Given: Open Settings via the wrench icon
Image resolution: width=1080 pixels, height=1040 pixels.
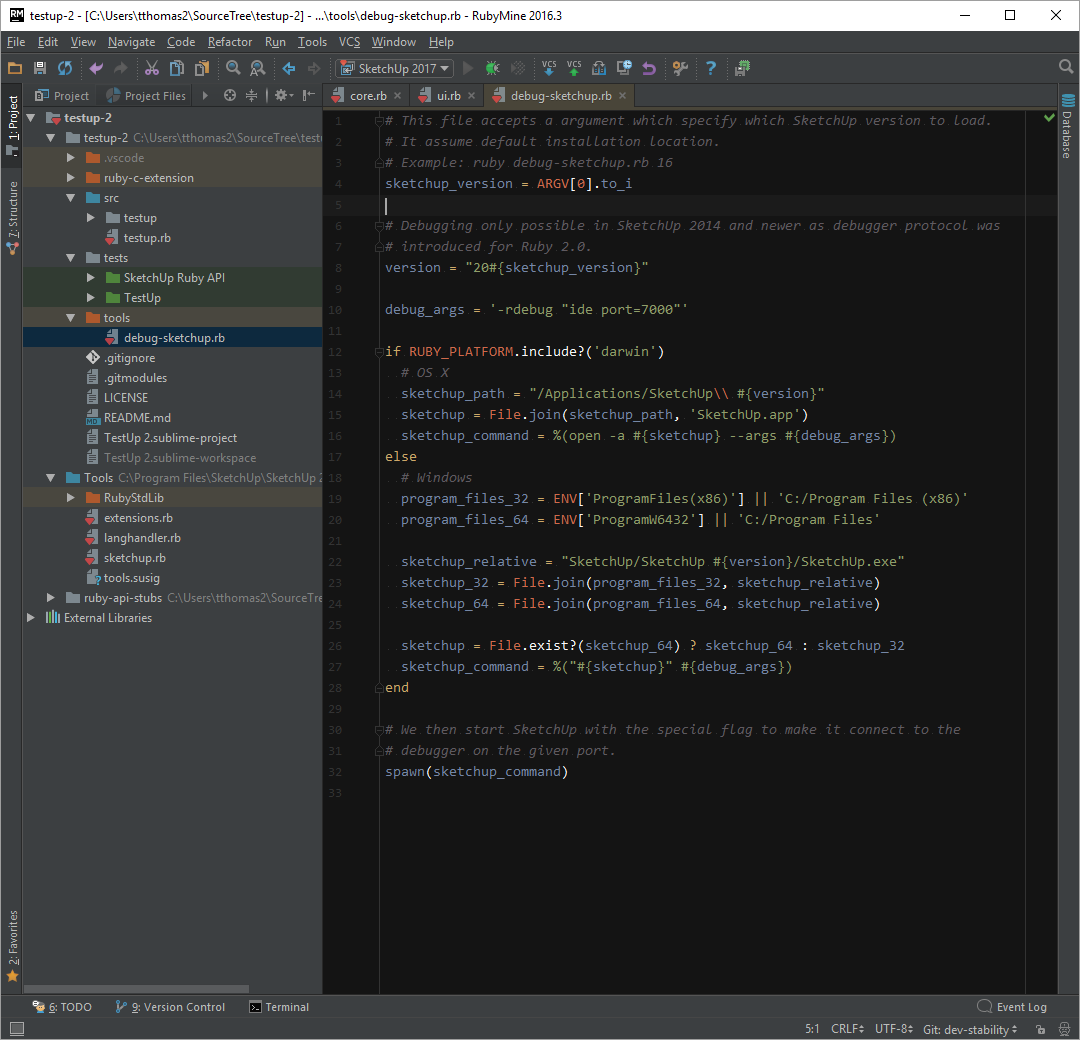Looking at the screenshot, I should tap(680, 68).
